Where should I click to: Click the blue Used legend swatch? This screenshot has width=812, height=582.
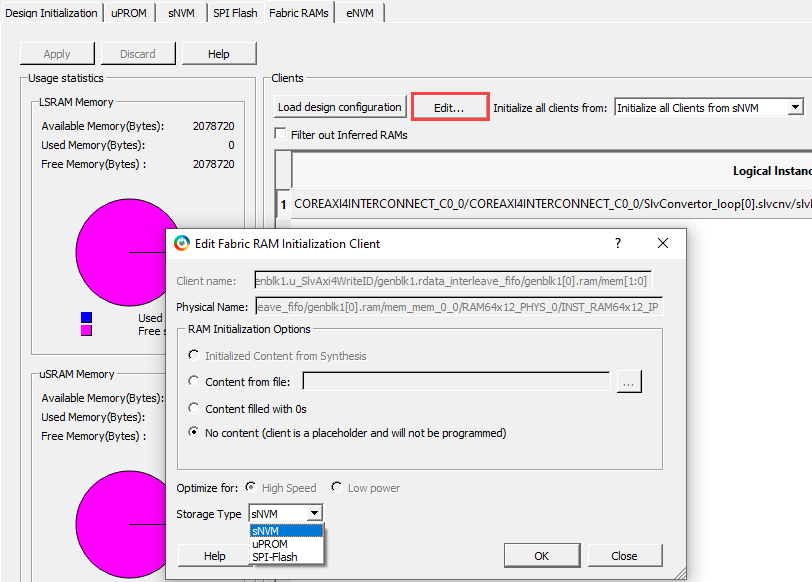click(x=86, y=318)
